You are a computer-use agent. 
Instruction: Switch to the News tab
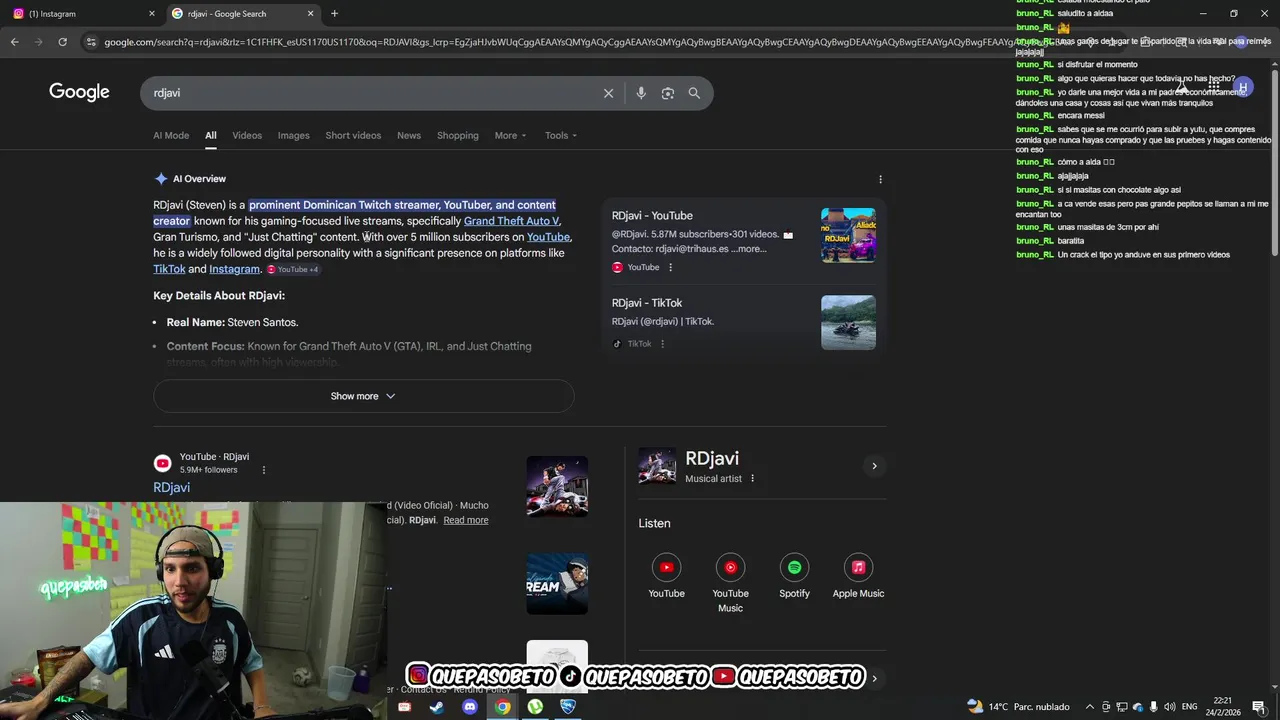[408, 136]
